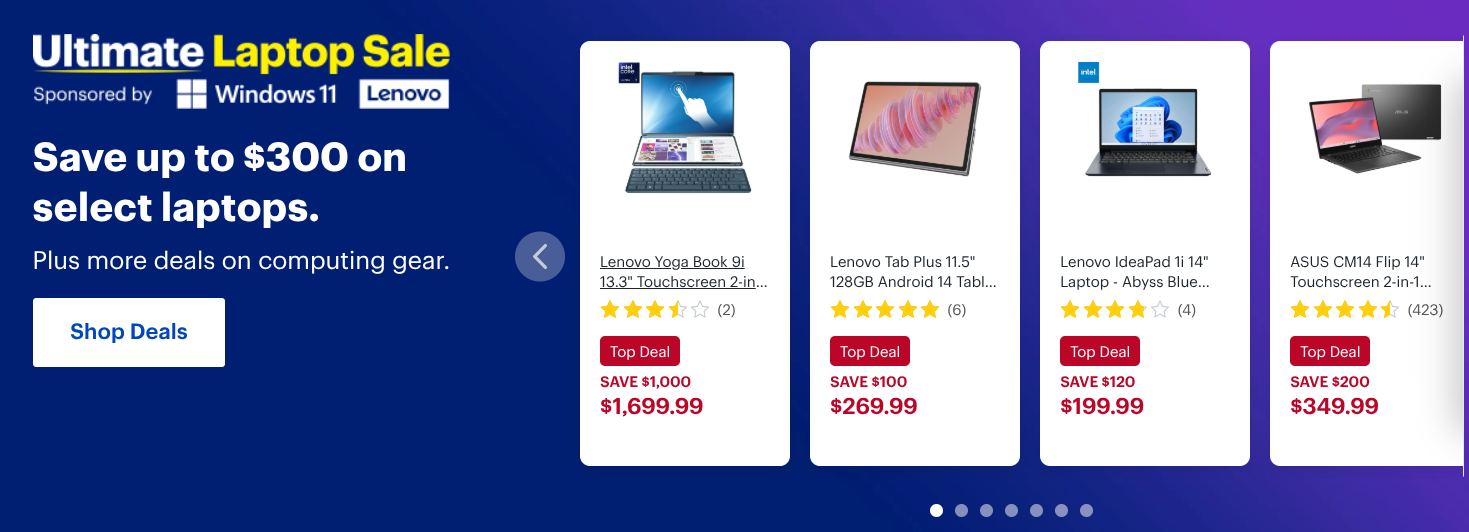Image resolution: width=1469 pixels, height=532 pixels.
Task: Open the ASUS CM14 Flip 14" title link
Action: pyautogui.click(x=1361, y=272)
